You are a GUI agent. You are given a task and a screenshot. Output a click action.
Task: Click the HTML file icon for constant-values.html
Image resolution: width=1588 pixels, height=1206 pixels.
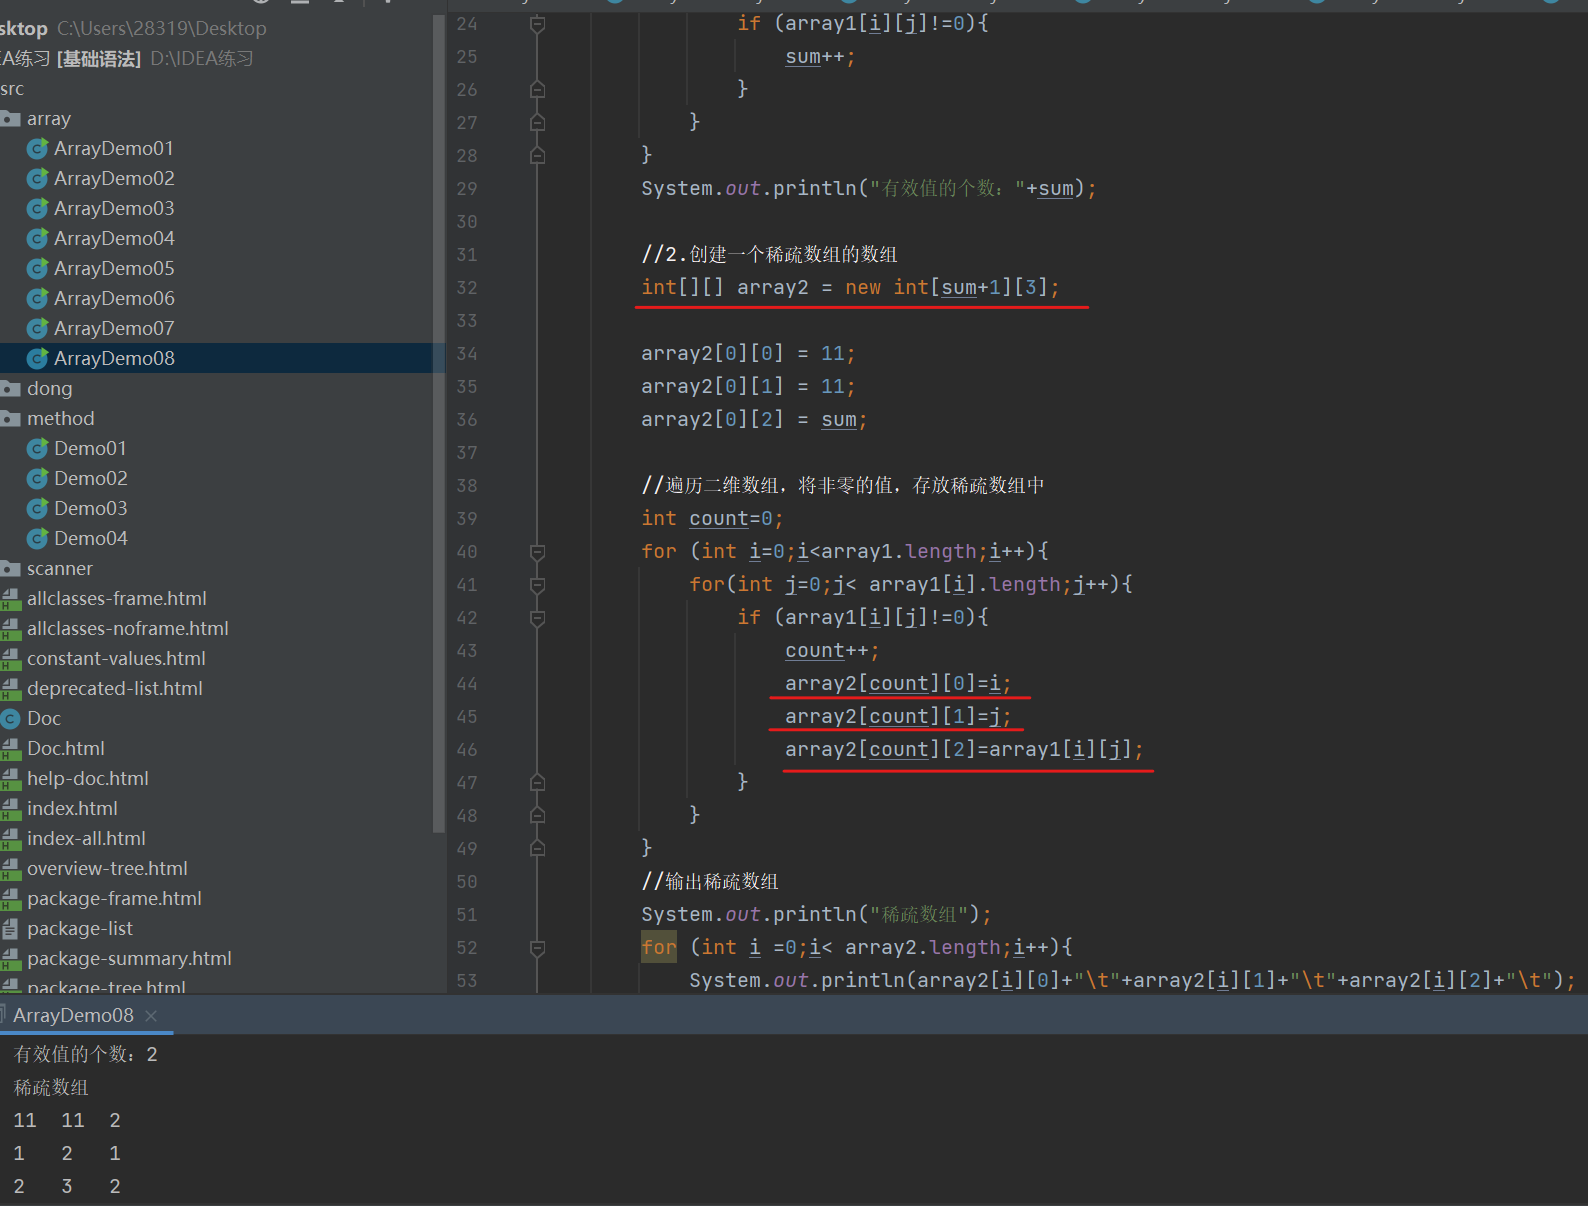11,659
